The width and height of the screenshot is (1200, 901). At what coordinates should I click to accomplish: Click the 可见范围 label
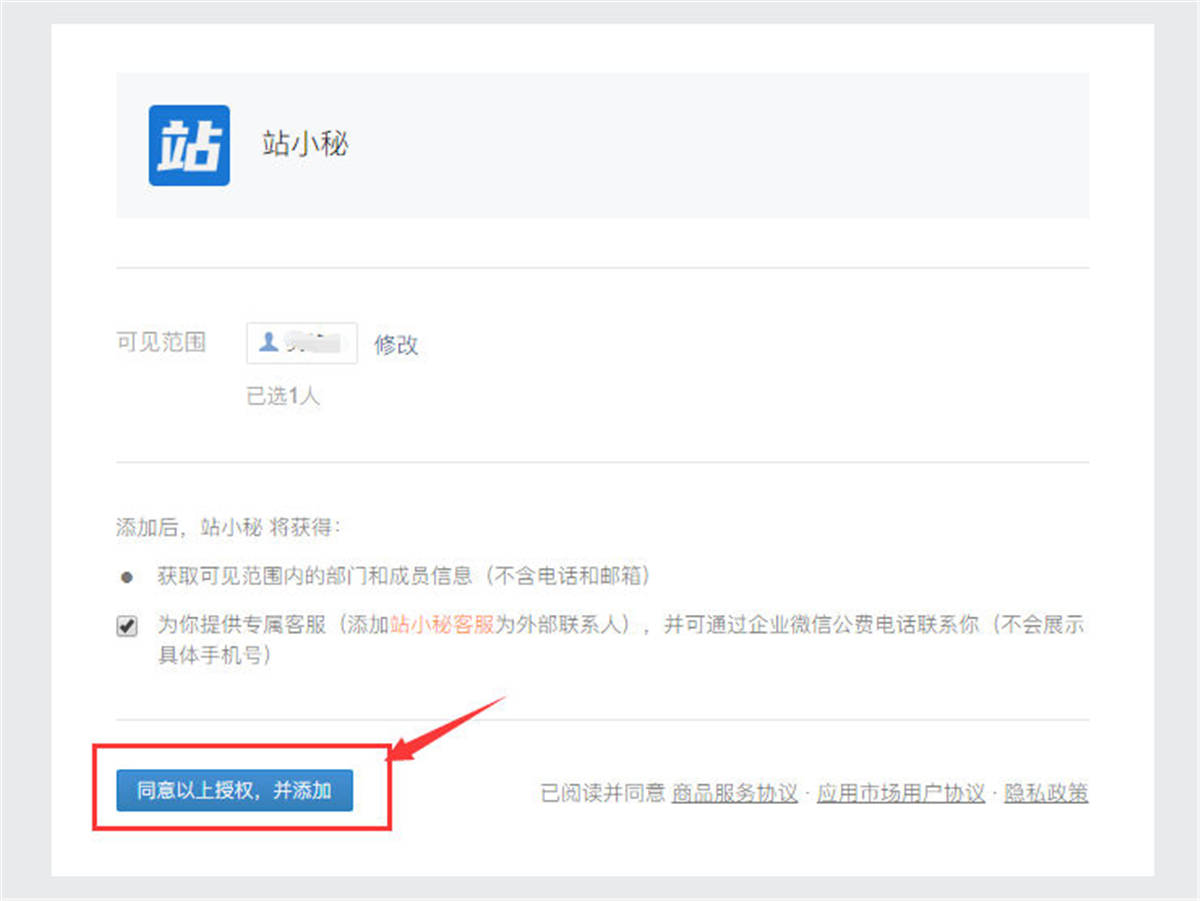pyautogui.click(x=161, y=343)
